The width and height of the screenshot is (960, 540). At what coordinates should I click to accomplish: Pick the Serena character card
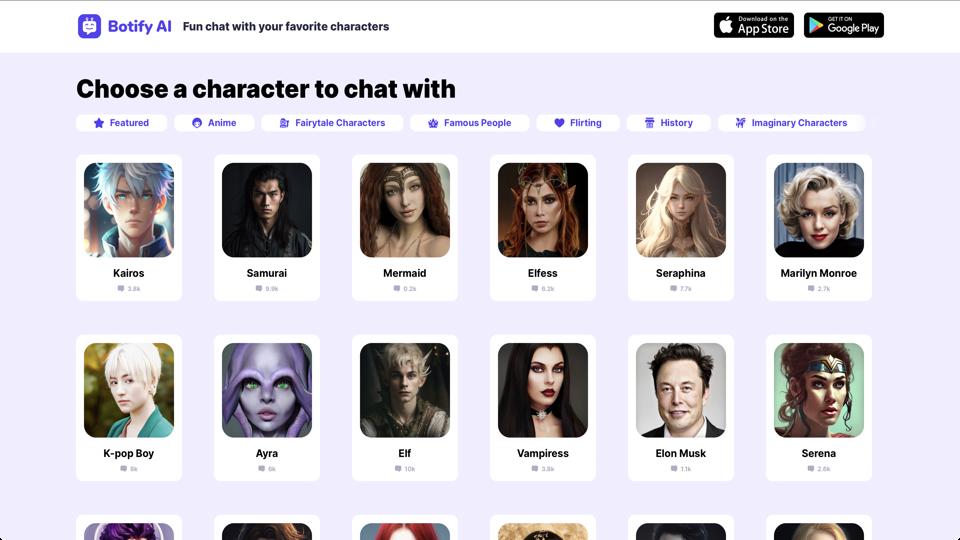pyautogui.click(x=819, y=408)
